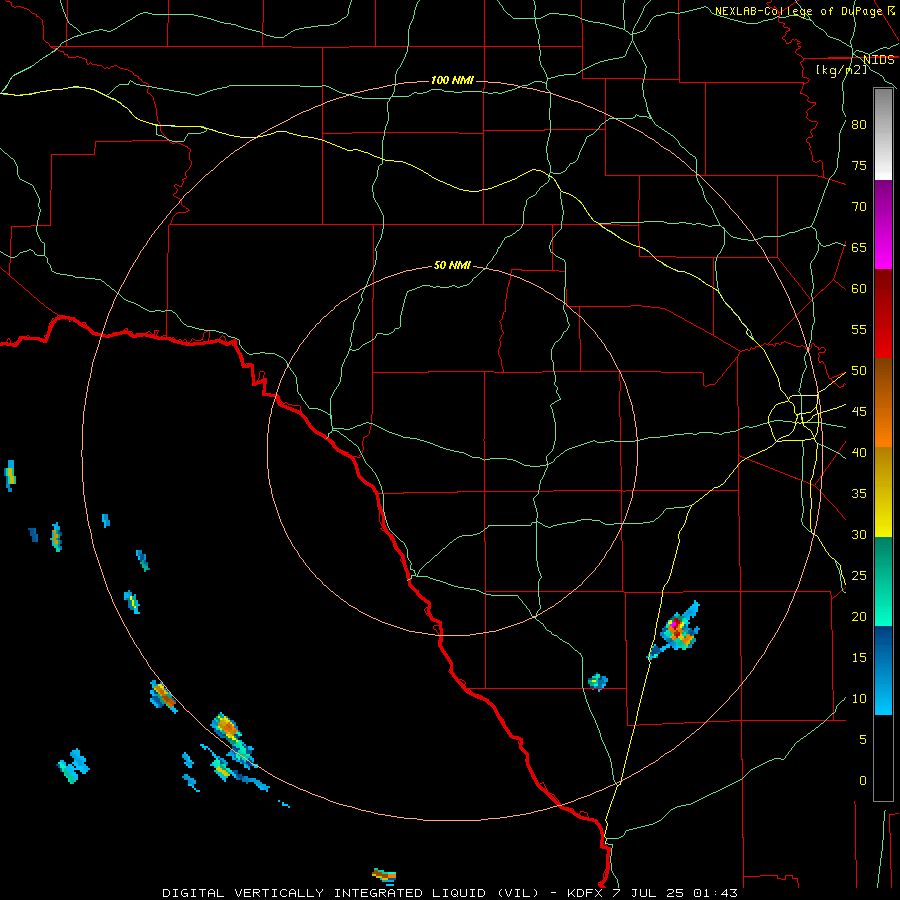
Task: Select the 50 NMI range ring label
Action: point(452,265)
